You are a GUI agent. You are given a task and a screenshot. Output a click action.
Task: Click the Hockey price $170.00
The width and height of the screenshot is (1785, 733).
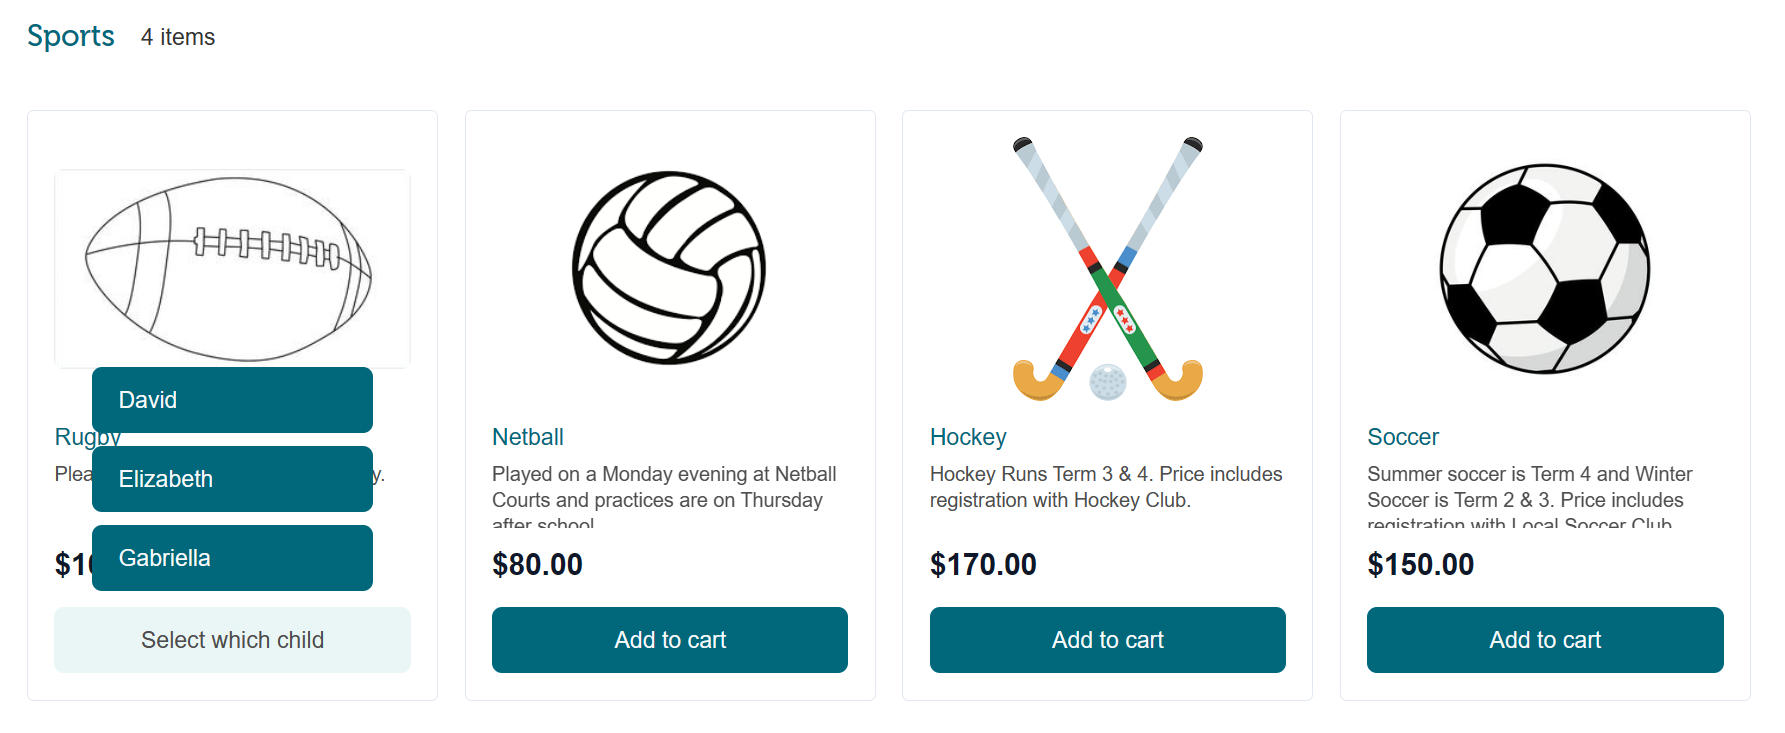point(983,565)
